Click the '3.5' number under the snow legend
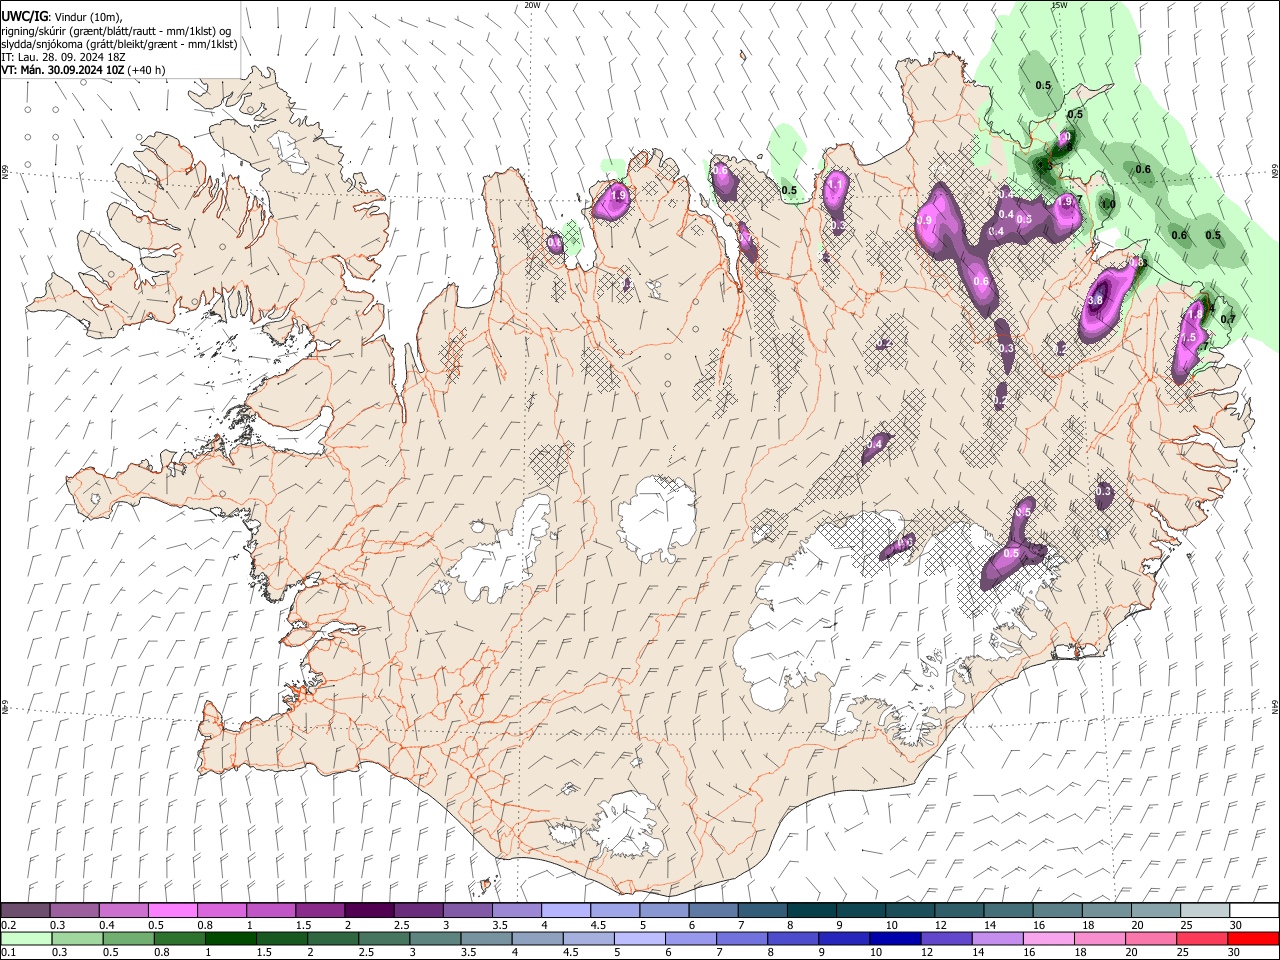 coord(500,925)
